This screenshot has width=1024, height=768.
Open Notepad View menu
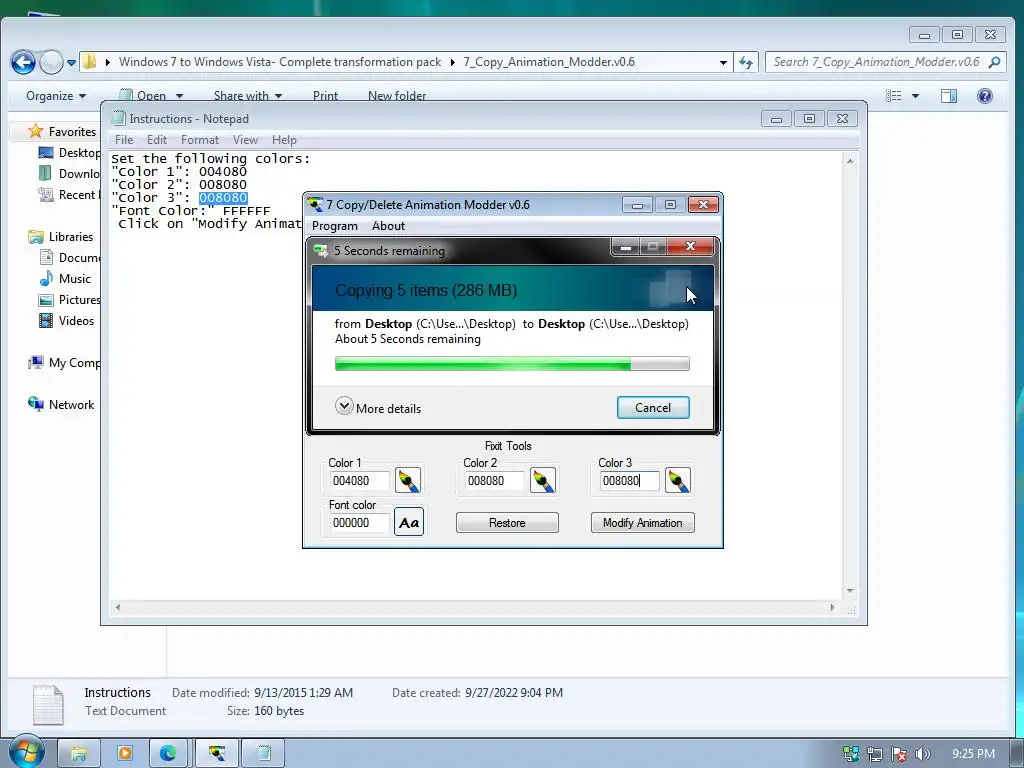246,140
